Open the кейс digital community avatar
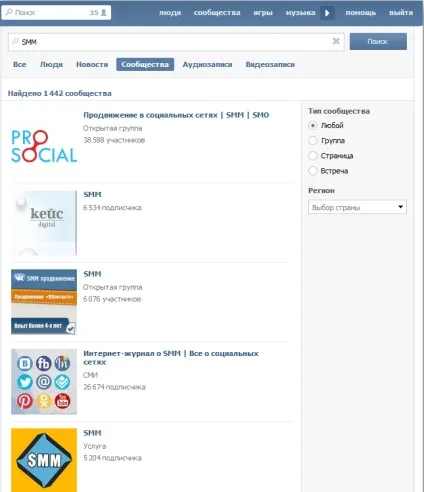Screen dimensions: 424x492 pos(44,223)
